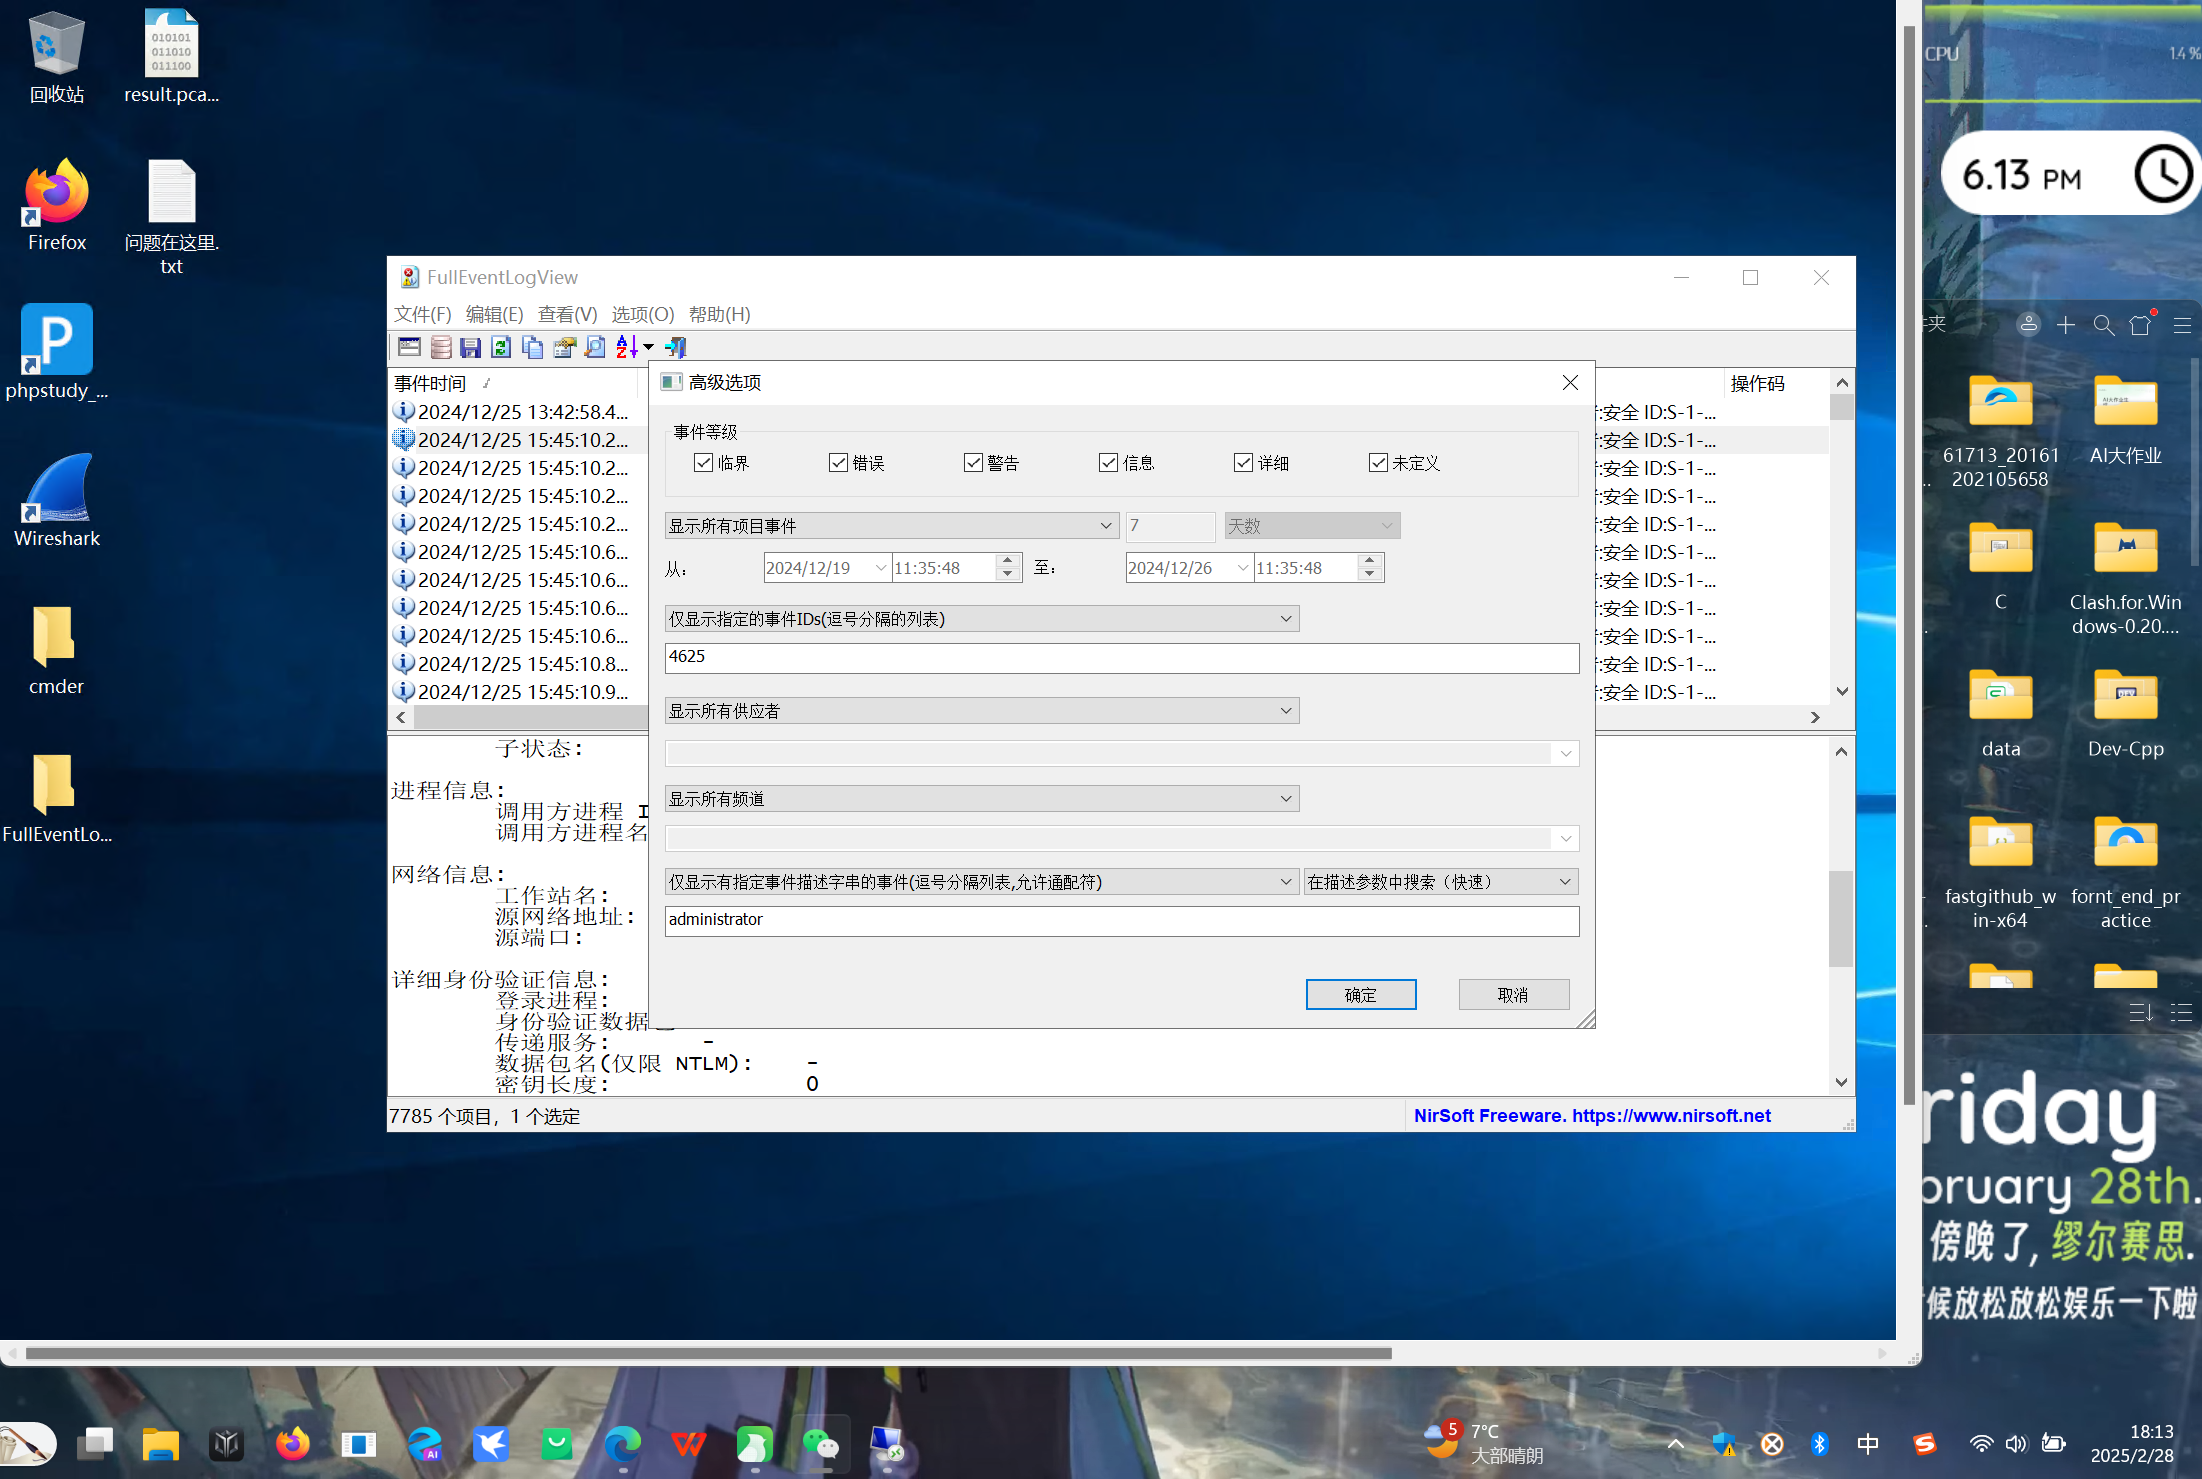
Task: Toggle the 警告 checkbox
Action: (x=973, y=463)
